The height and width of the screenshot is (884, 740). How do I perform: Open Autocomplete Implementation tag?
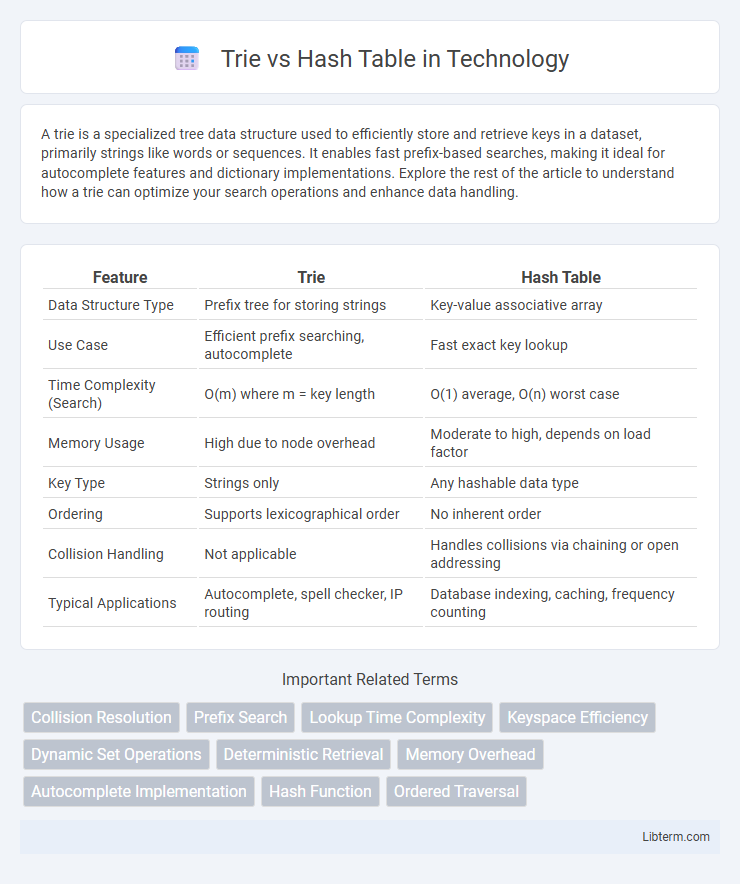coord(139,791)
